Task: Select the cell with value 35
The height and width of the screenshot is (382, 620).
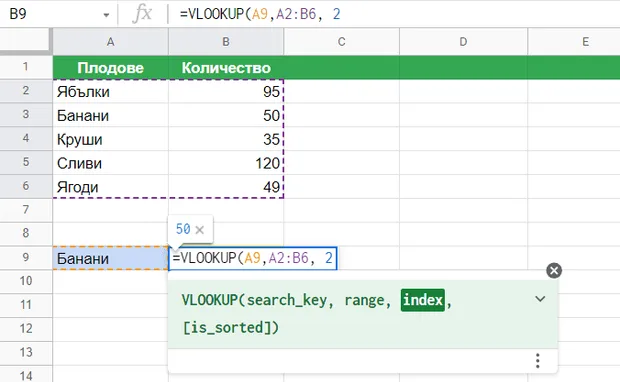Action: tap(226, 139)
